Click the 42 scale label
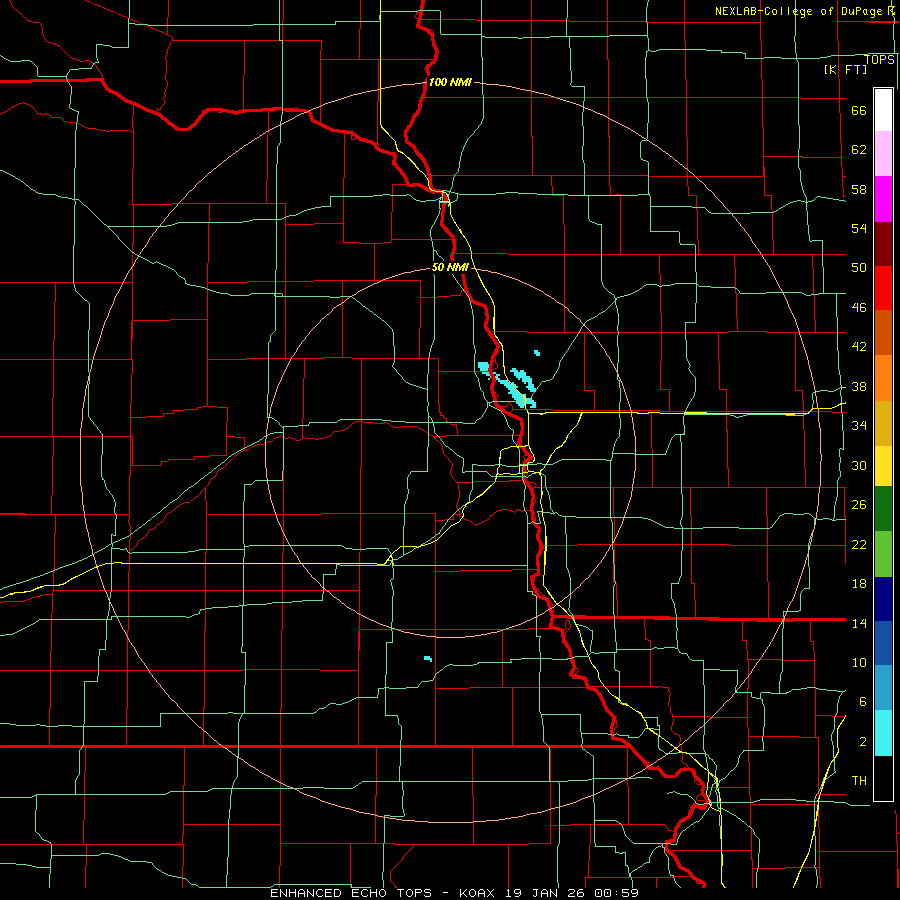 click(859, 347)
